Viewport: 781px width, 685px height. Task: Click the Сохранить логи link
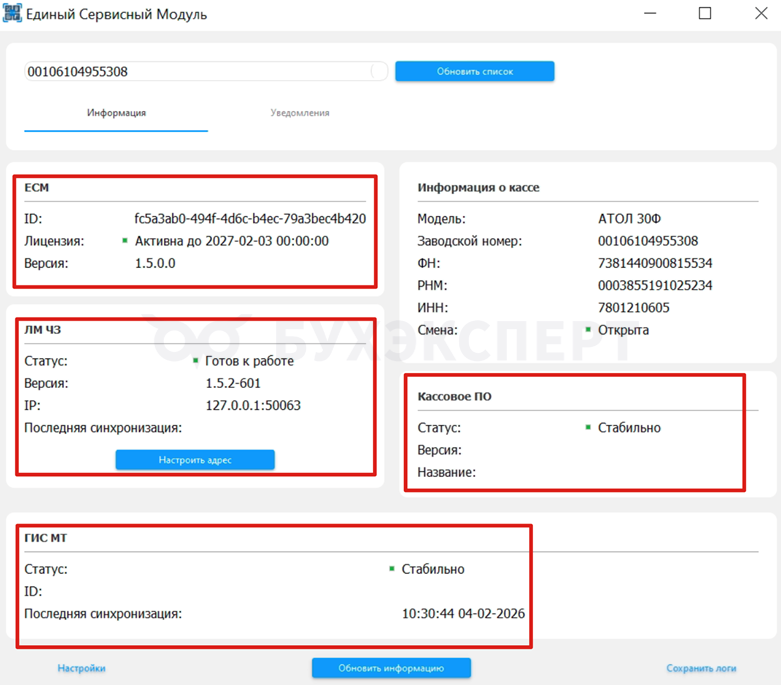(x=701, y=668)
